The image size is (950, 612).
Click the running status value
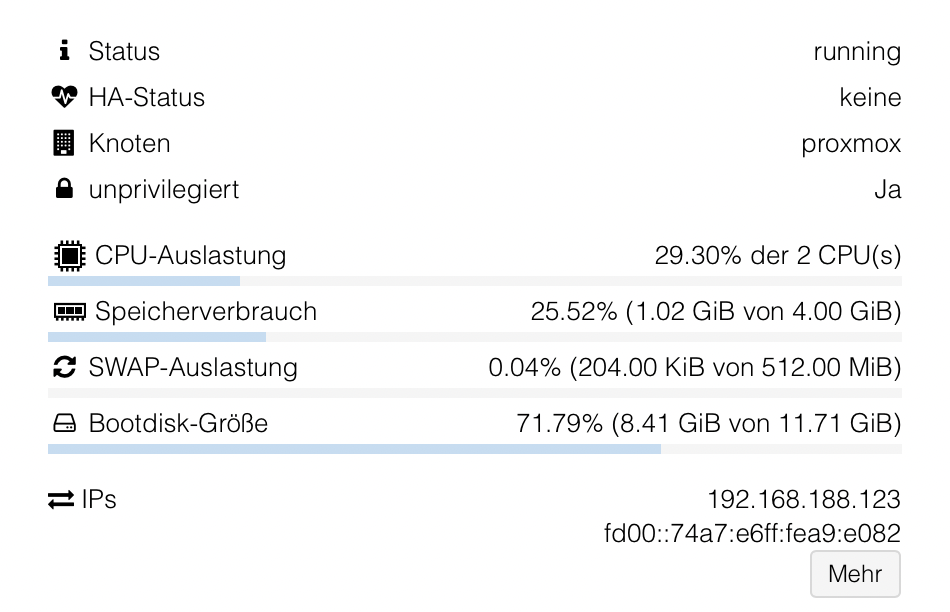point(857,52)
